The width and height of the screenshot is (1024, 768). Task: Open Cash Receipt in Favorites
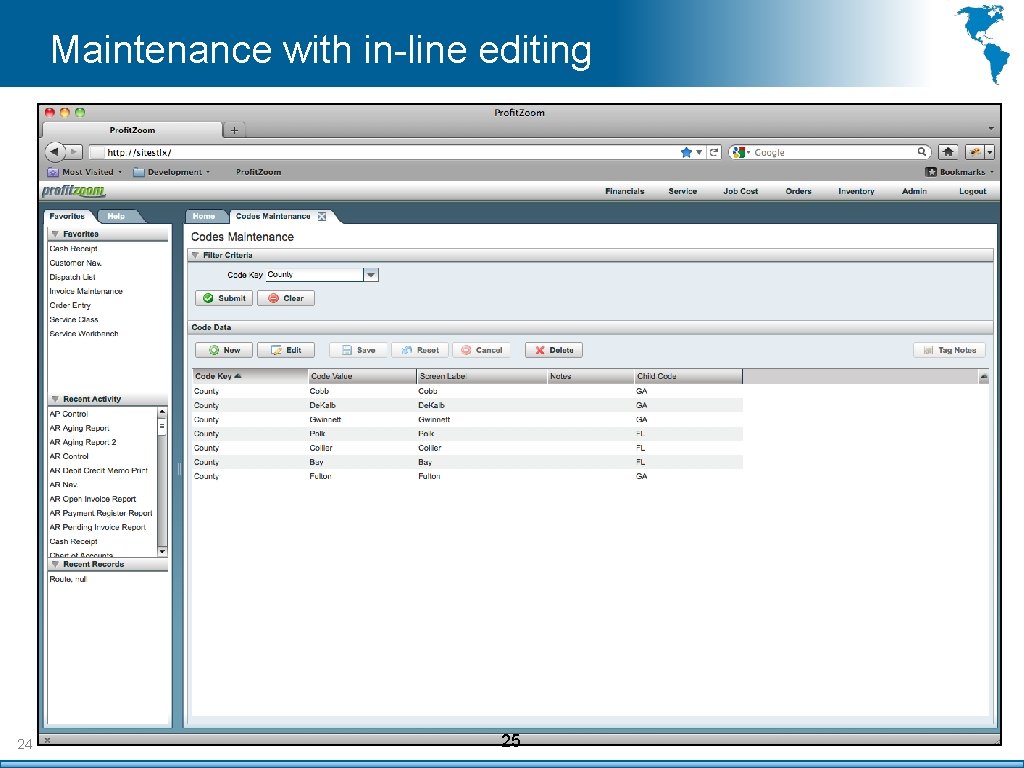74,249
